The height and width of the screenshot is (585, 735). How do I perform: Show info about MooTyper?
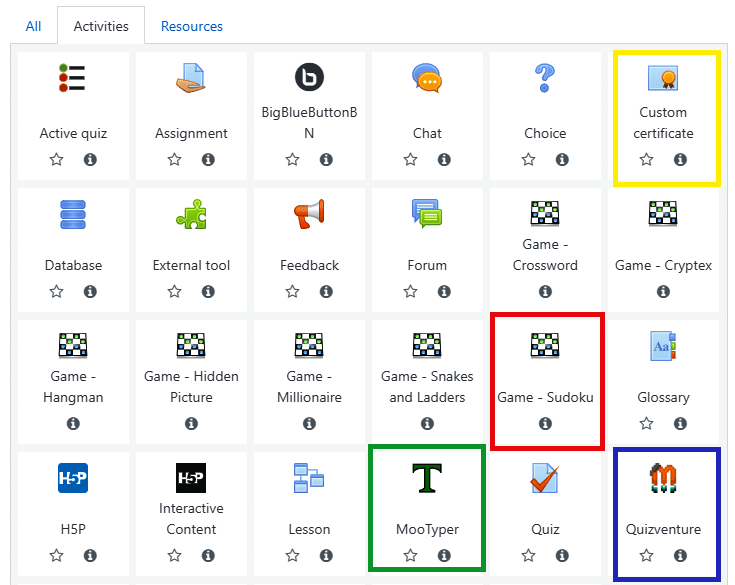point(444,555)
